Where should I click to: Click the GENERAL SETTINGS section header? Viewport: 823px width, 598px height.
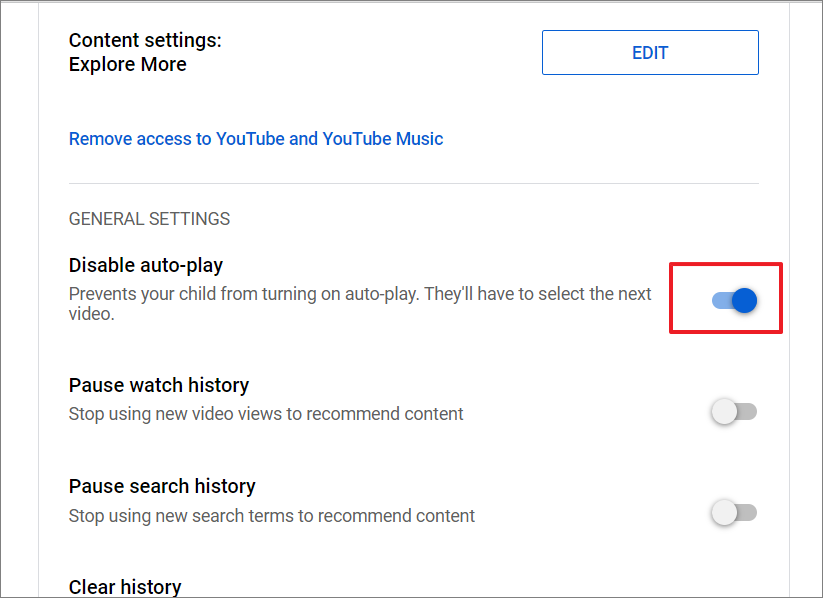(150, 218)
